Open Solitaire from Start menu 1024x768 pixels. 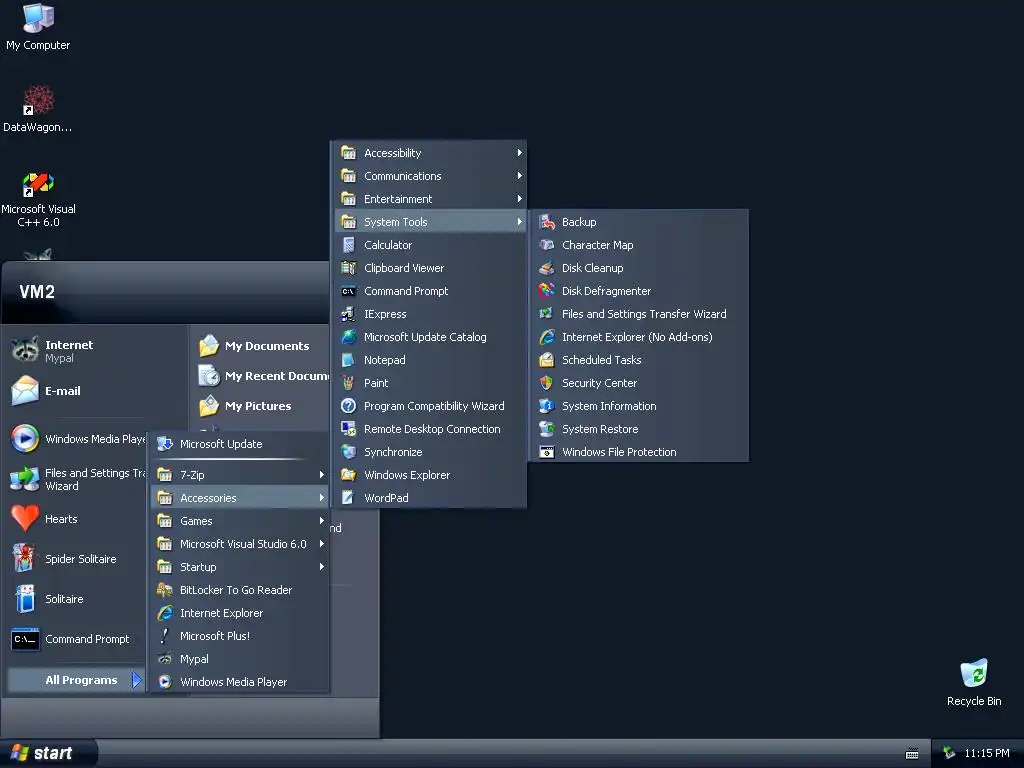[x=77, y=599]
